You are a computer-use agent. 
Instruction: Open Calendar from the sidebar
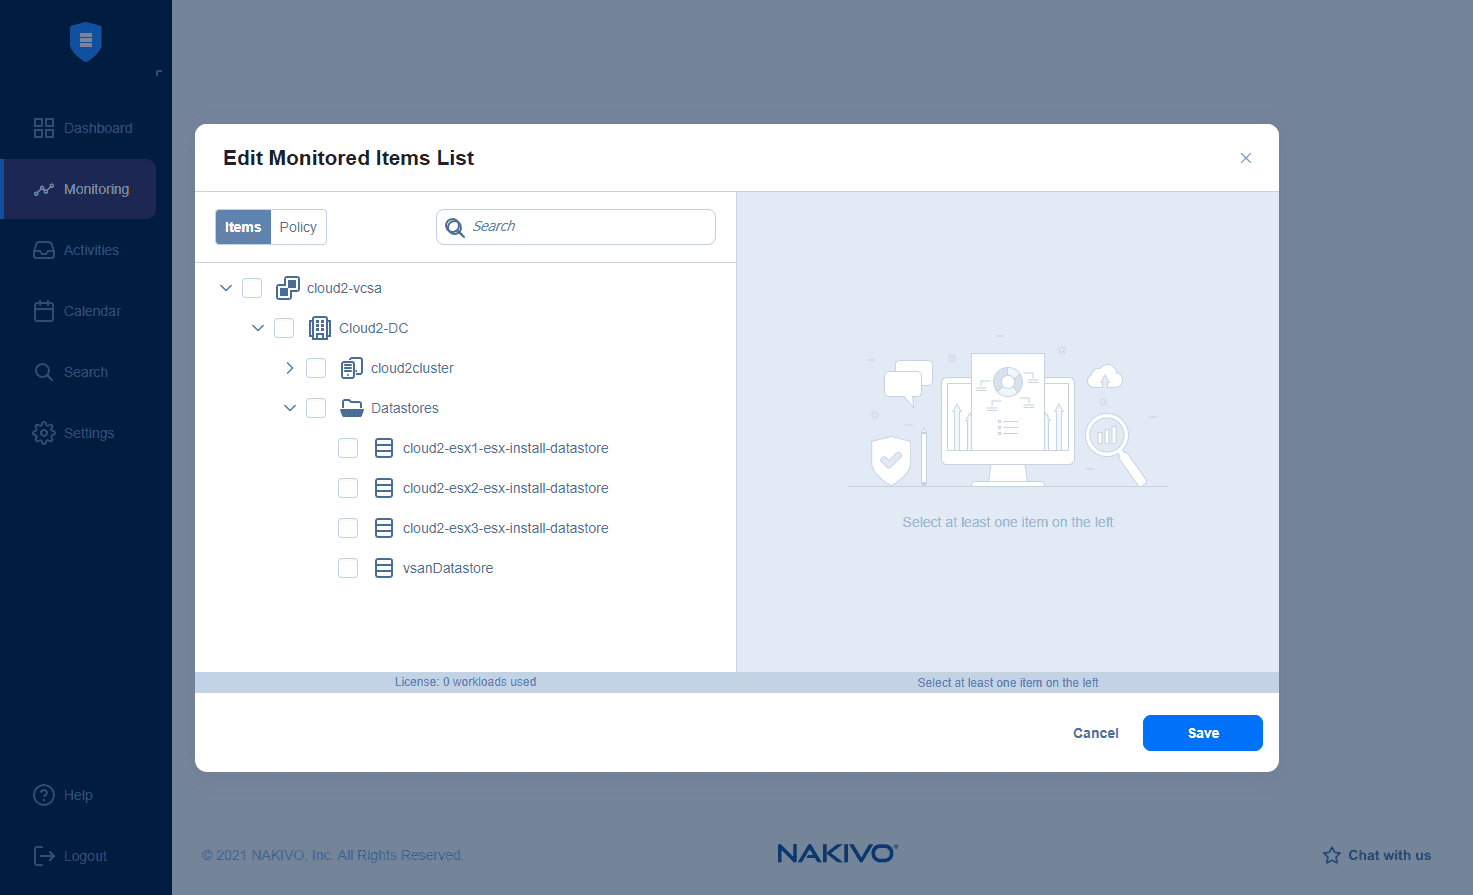80,311
